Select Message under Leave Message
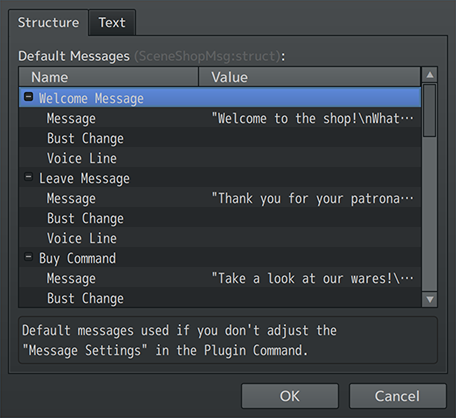 tap(220, 197)
